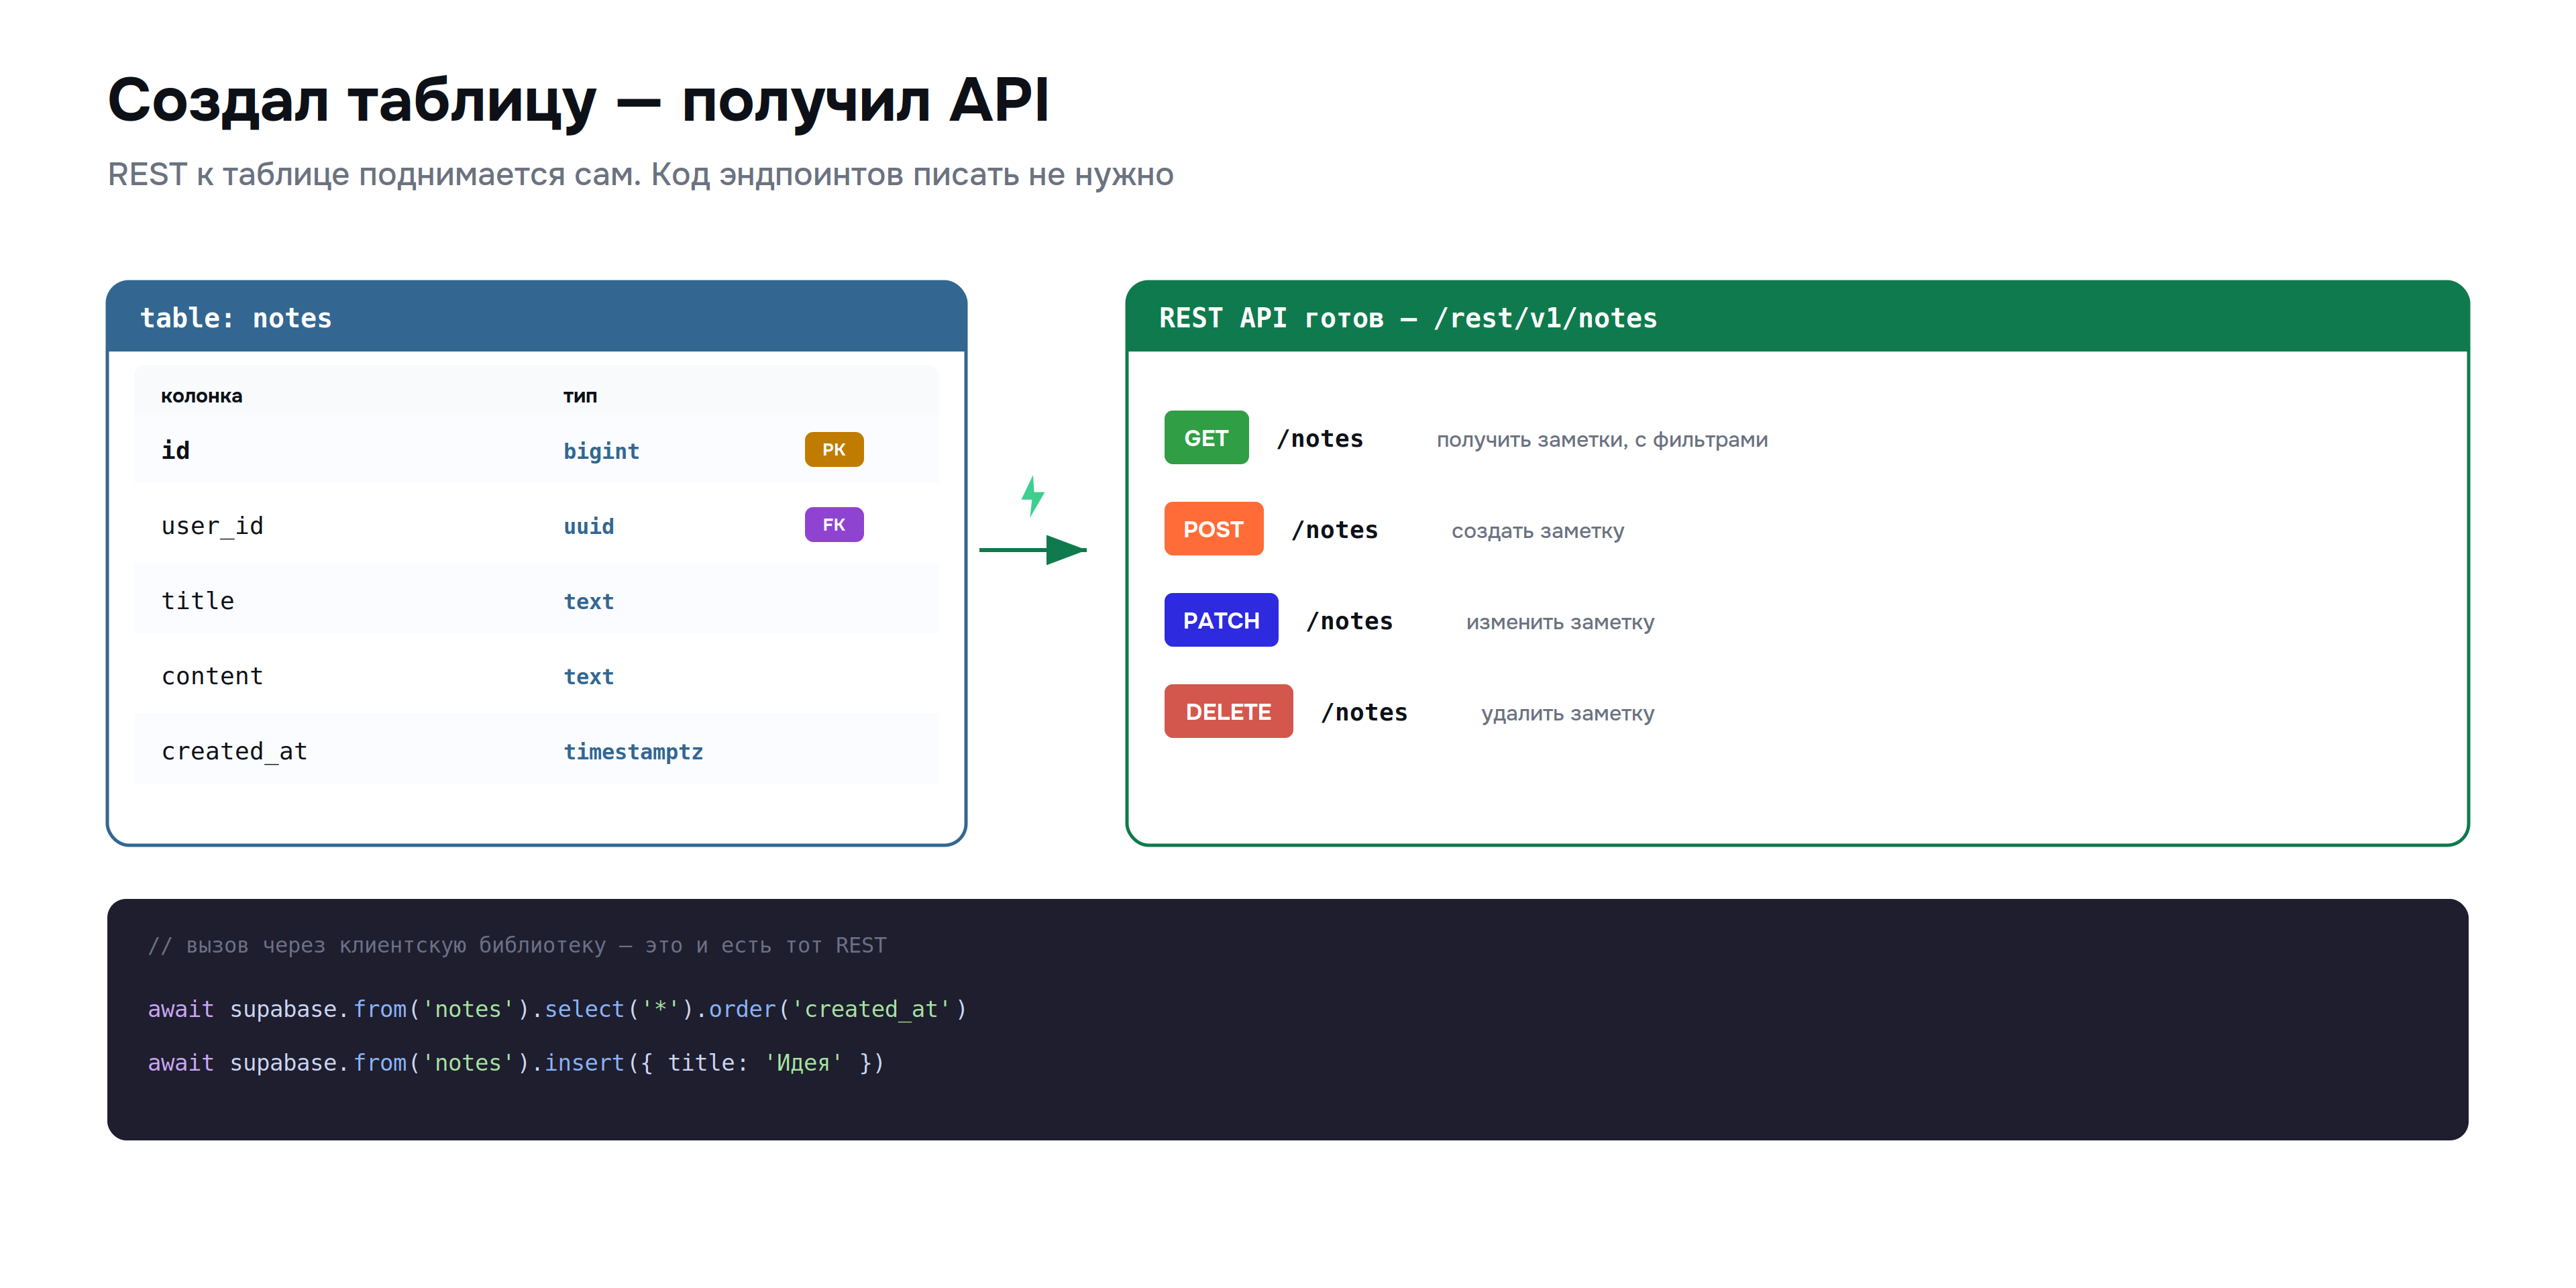Image resolution: width=2576 pixels, height=1288 pixels.
Task: Click the 'text' type in title row
Action: tap(589, 601)
